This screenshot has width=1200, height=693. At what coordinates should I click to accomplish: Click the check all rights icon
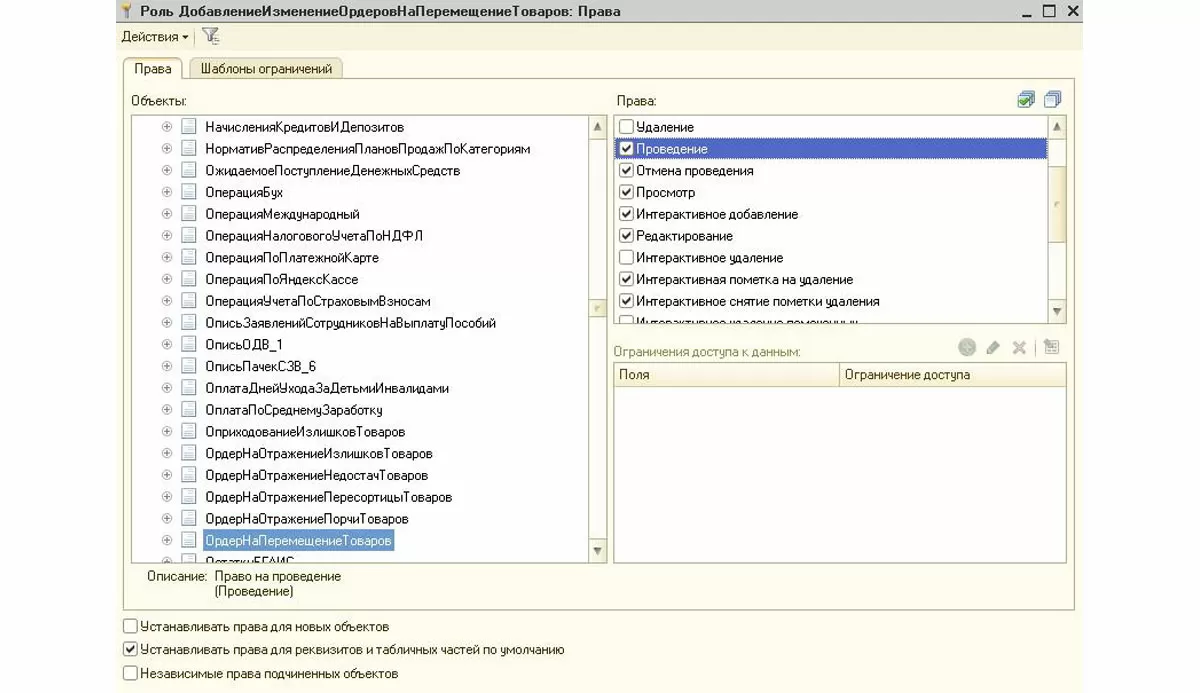click(x=1026, y=99)
